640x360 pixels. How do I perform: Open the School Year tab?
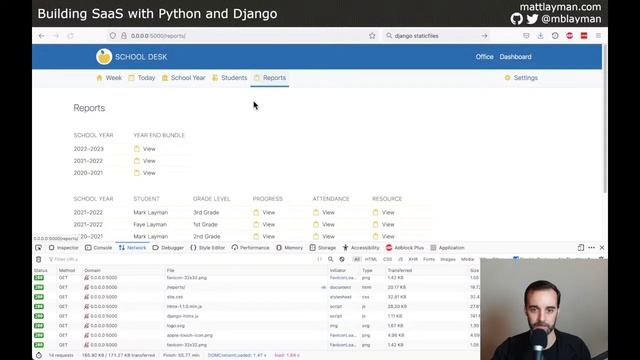tap(183, 78)
